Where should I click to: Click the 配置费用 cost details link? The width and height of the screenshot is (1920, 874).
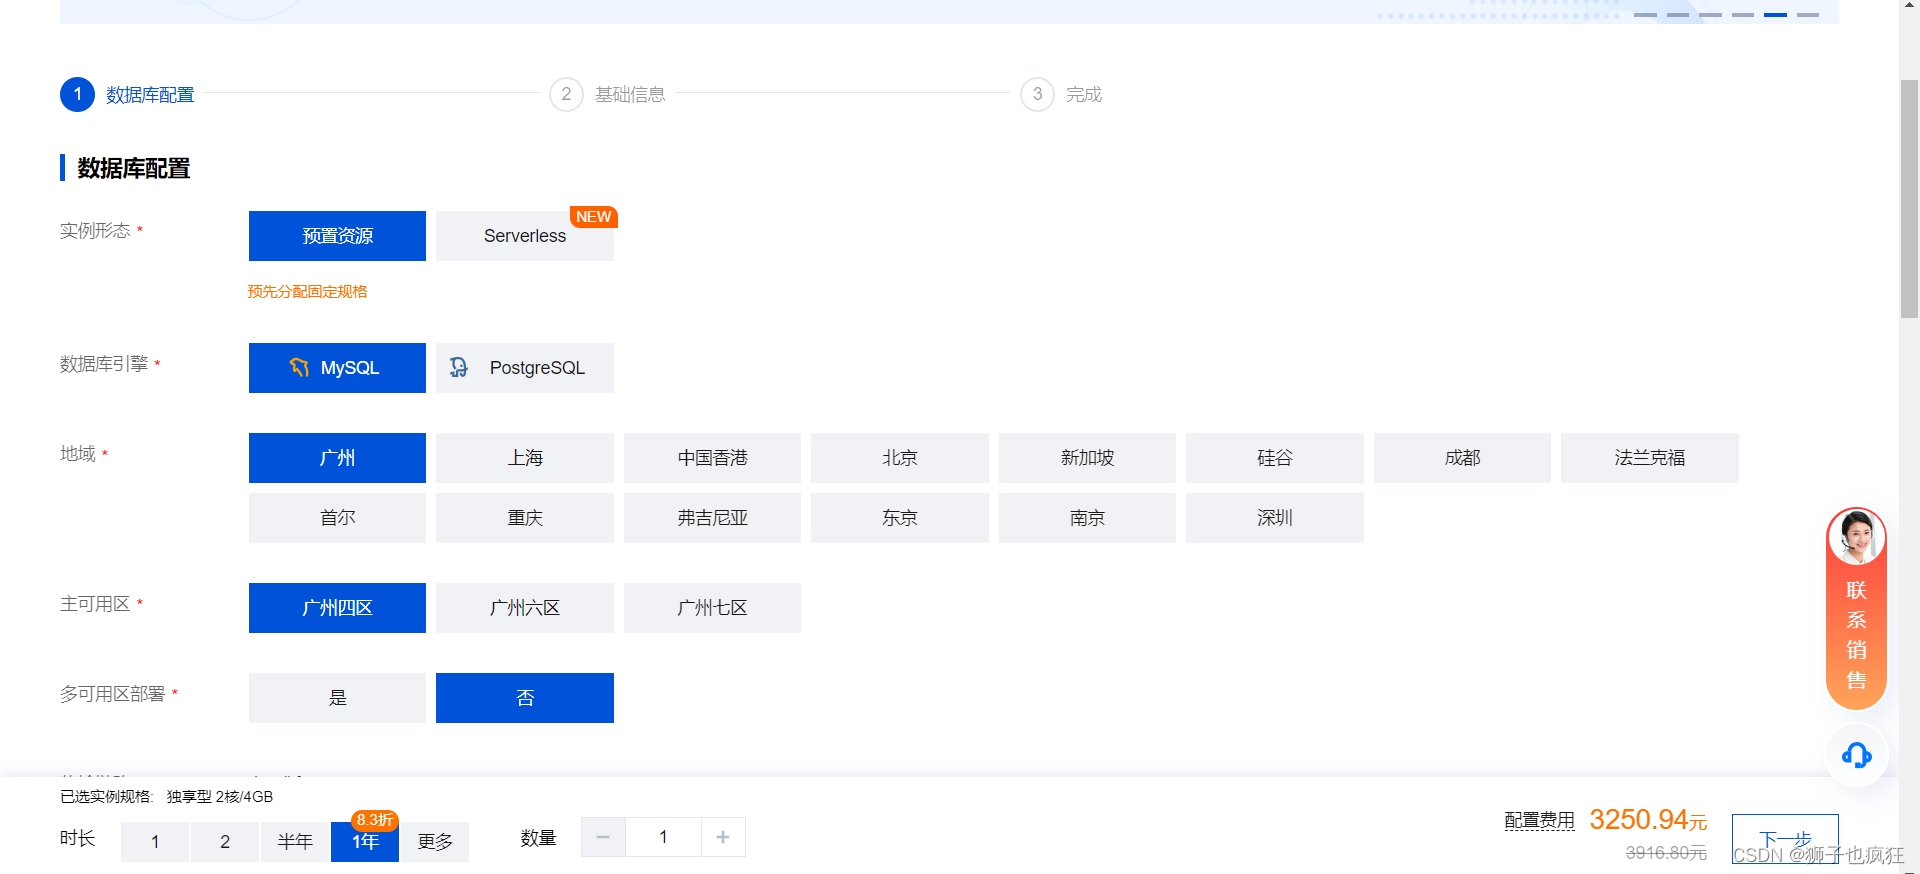tap(1539, 821)
